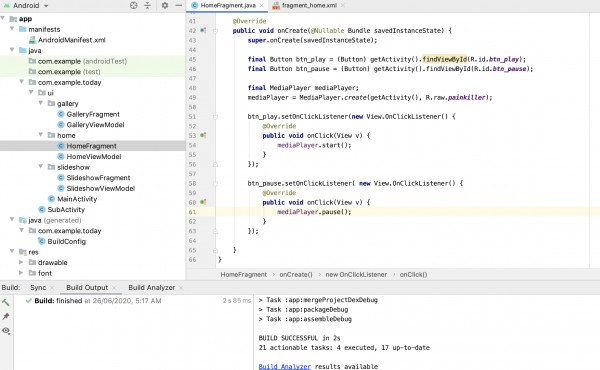Collapse the ui package arrow

click(31, 93)
